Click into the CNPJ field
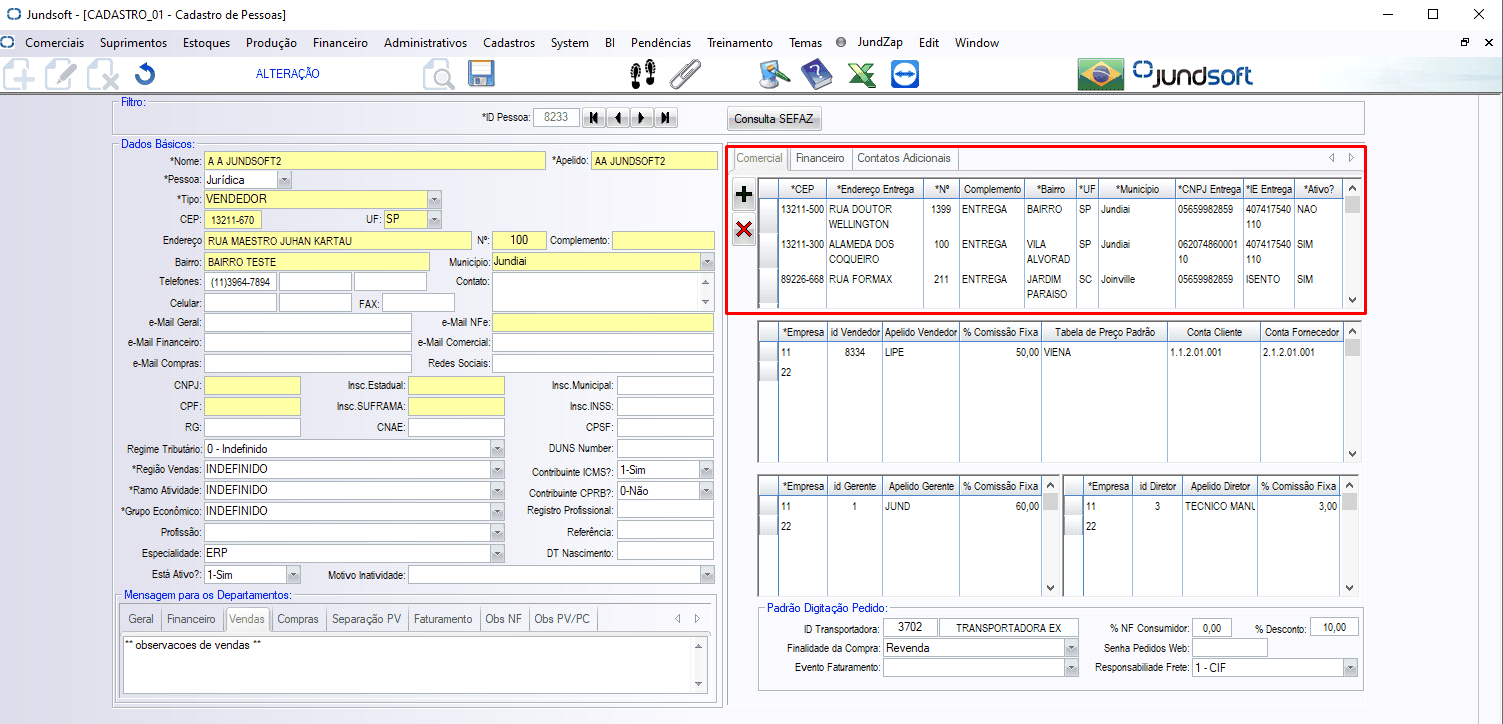1503x724 pixels. (253, 385)
